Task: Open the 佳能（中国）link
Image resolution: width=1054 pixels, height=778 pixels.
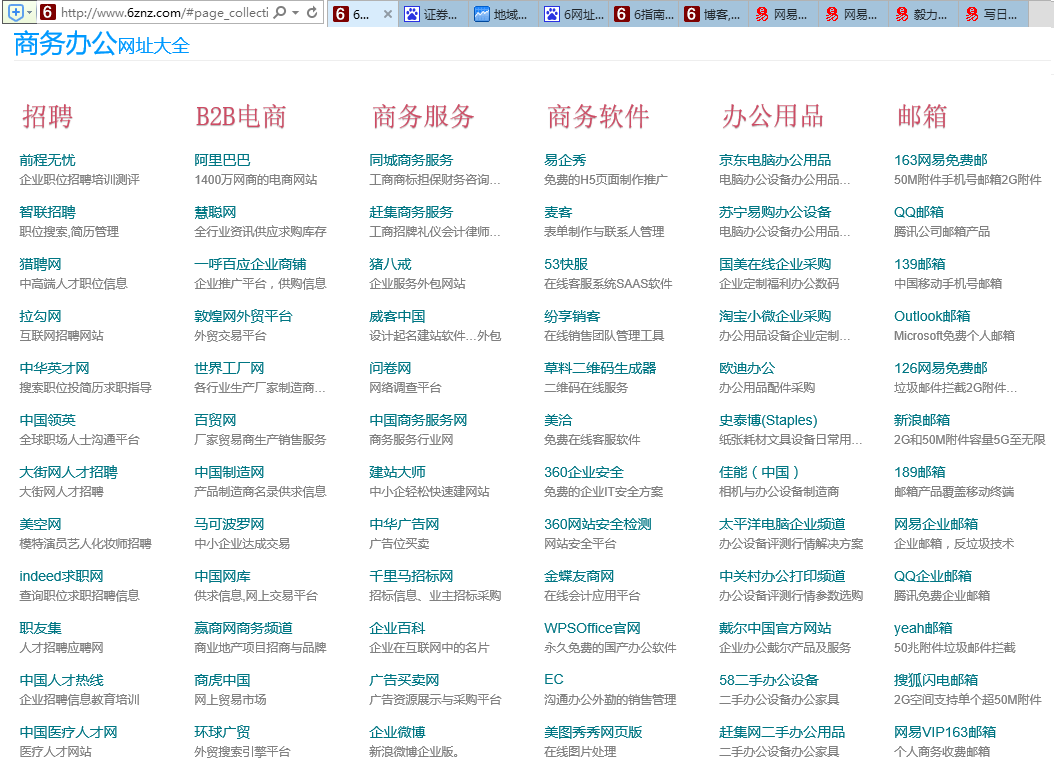Action: (x=759, y=472)
